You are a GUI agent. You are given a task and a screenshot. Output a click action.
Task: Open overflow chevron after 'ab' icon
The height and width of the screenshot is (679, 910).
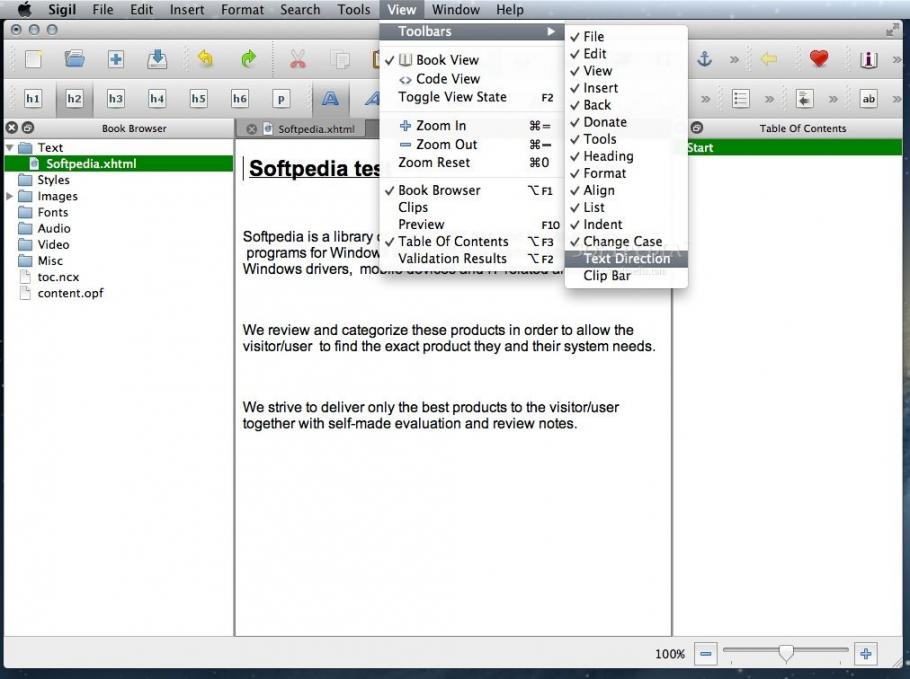pyautogui.click(x=897, y=99)
